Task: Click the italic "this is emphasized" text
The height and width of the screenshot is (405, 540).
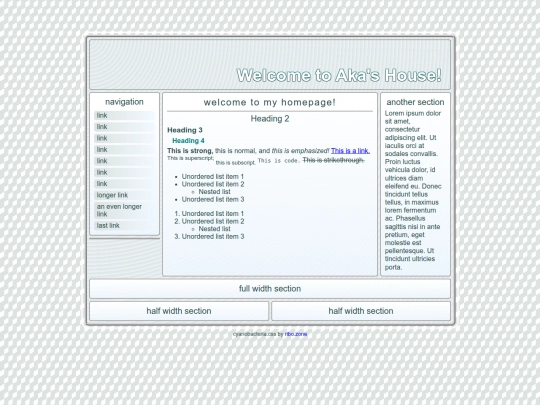Action: tap(300, 151)
